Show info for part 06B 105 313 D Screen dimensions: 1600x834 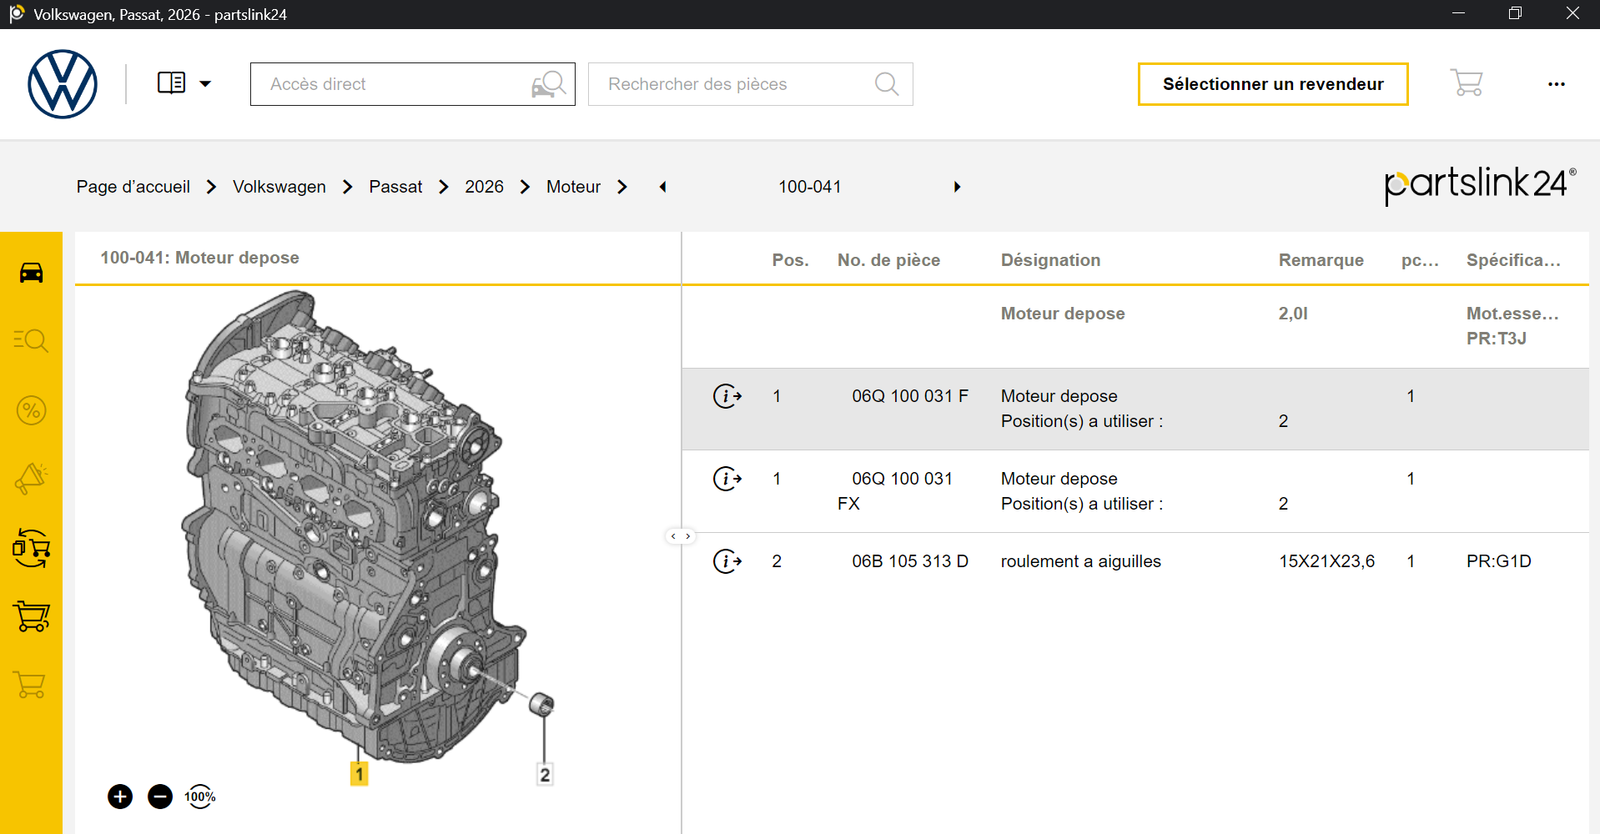coord(727,561)
